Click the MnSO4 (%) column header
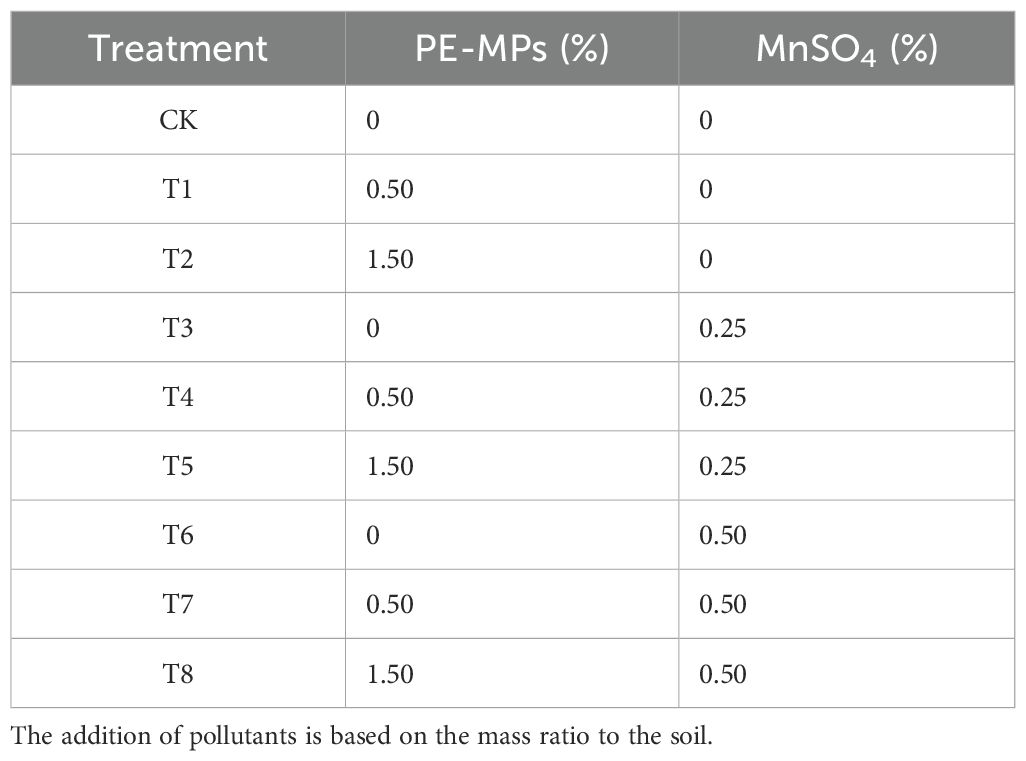 pyautogui.click(x=846, y=49)
